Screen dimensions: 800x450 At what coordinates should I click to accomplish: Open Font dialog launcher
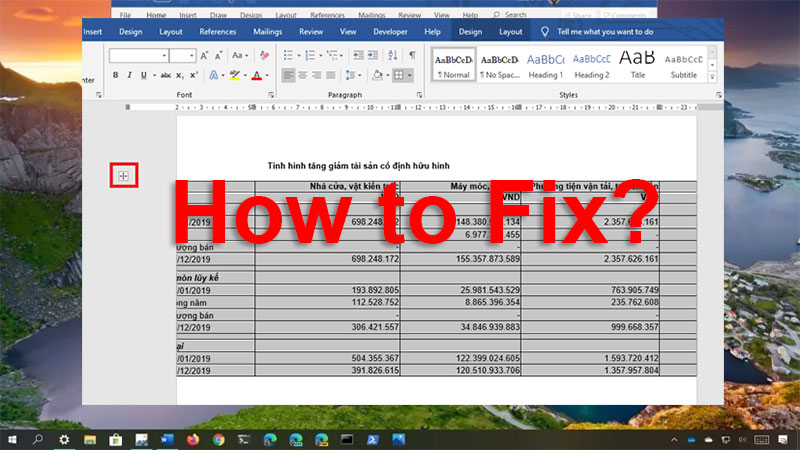tap(271, 95)
